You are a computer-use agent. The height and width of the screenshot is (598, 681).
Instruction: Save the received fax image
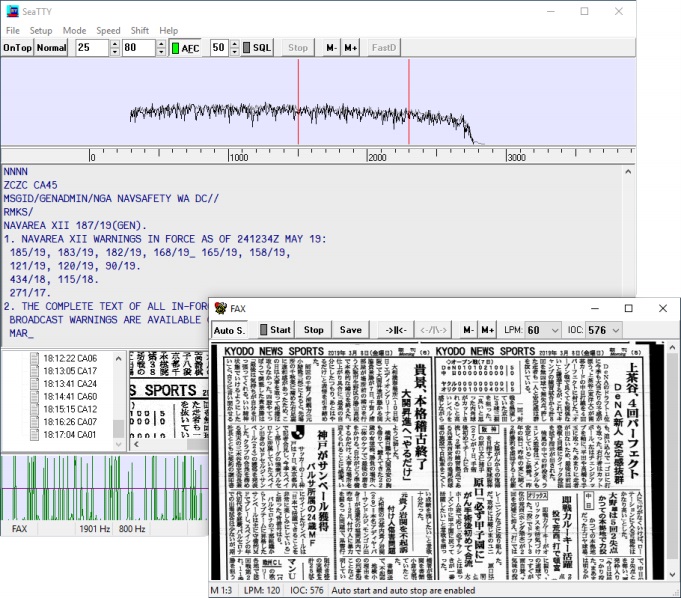350,330
